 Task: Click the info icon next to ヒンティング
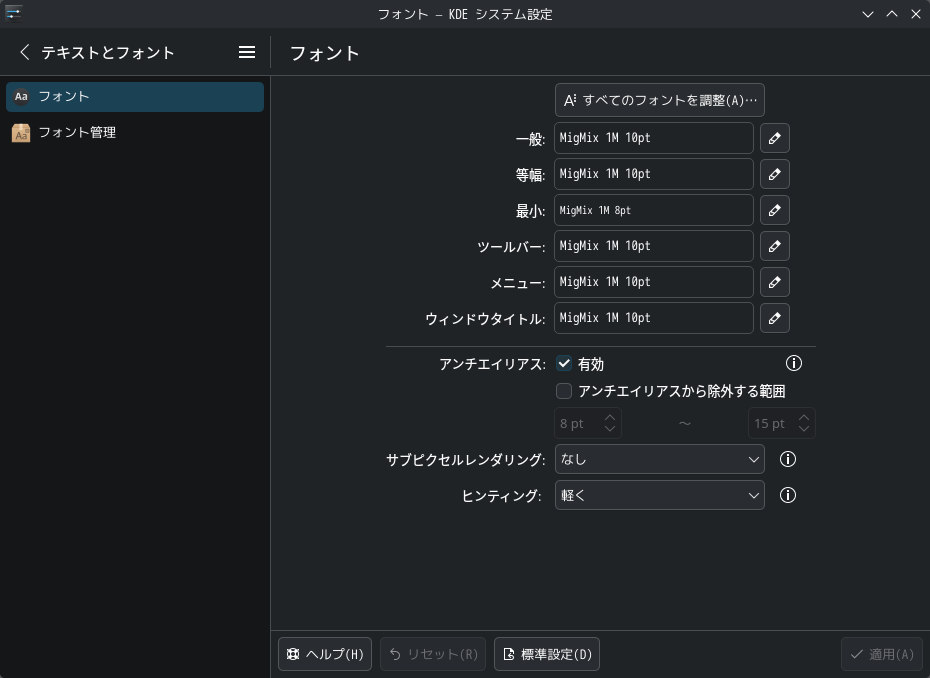click(788, 495)
